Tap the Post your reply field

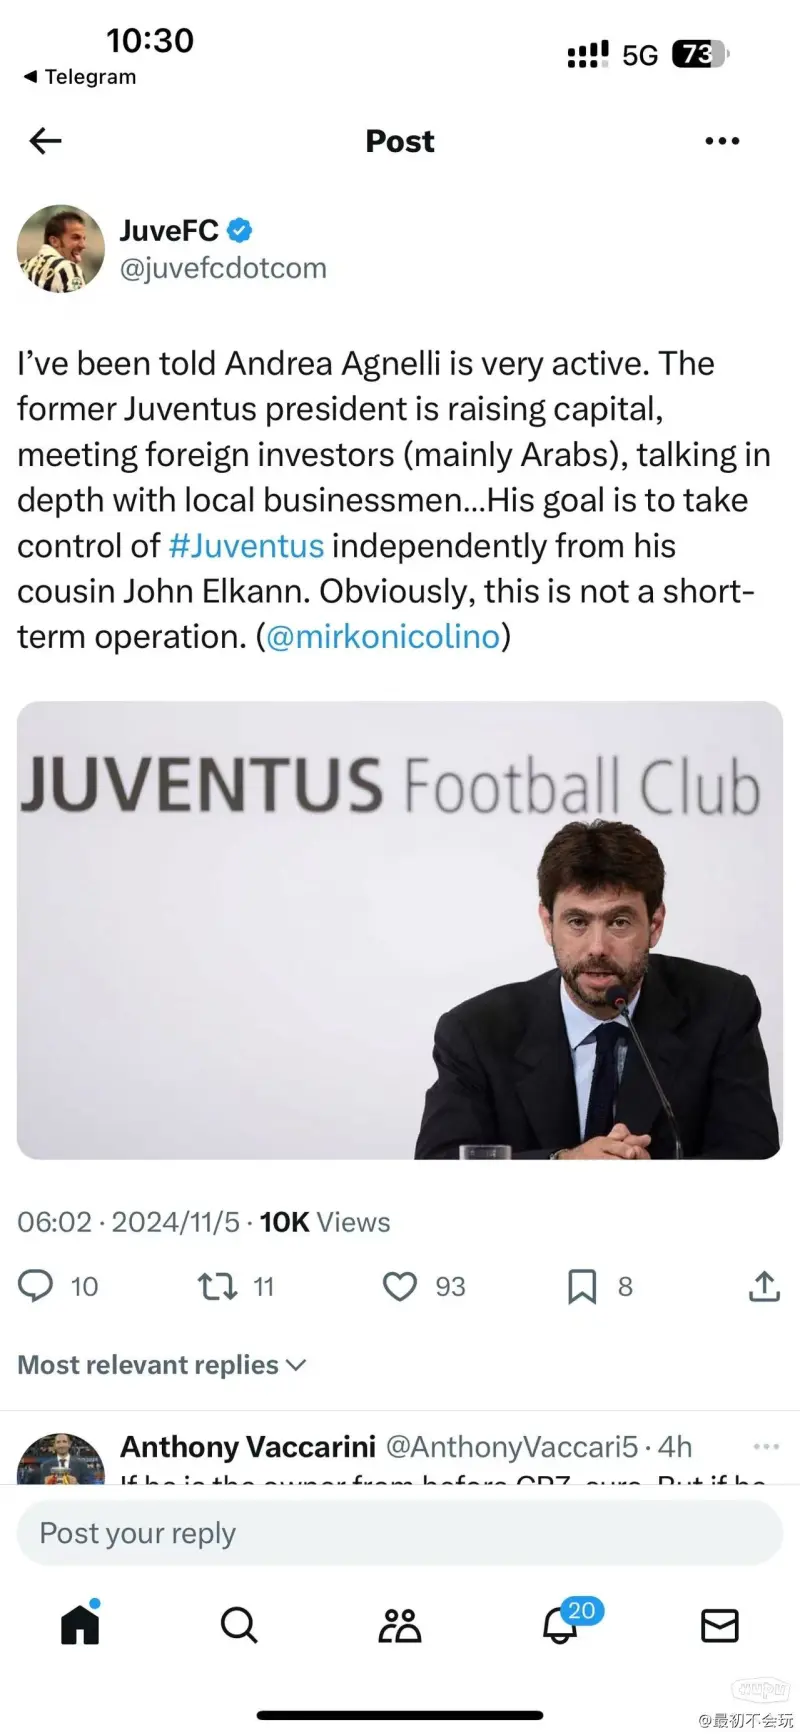pyautogui.click(x=400, y=1533)
